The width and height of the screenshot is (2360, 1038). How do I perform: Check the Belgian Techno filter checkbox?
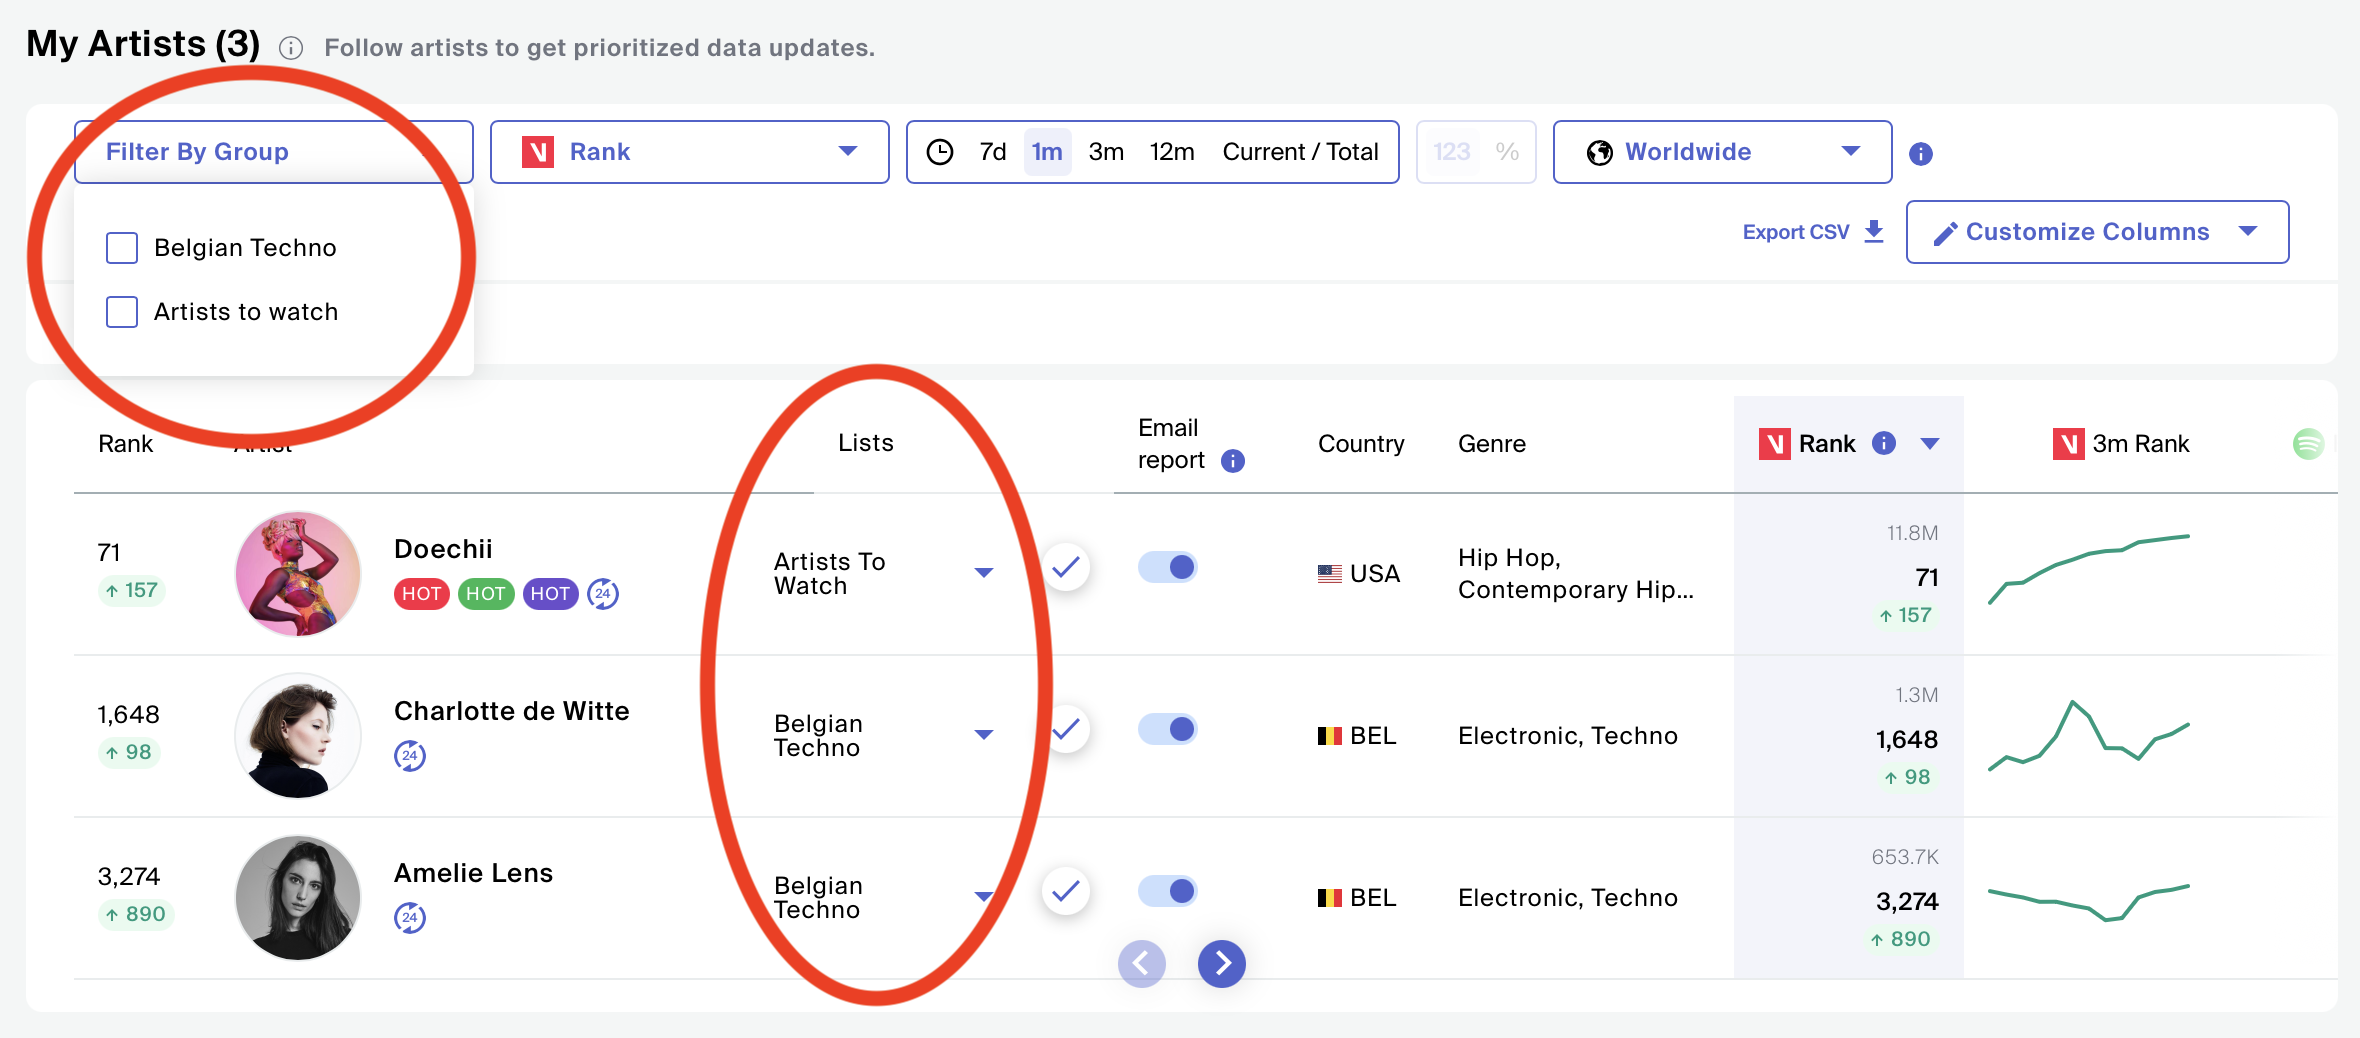(x=122, y=248)
